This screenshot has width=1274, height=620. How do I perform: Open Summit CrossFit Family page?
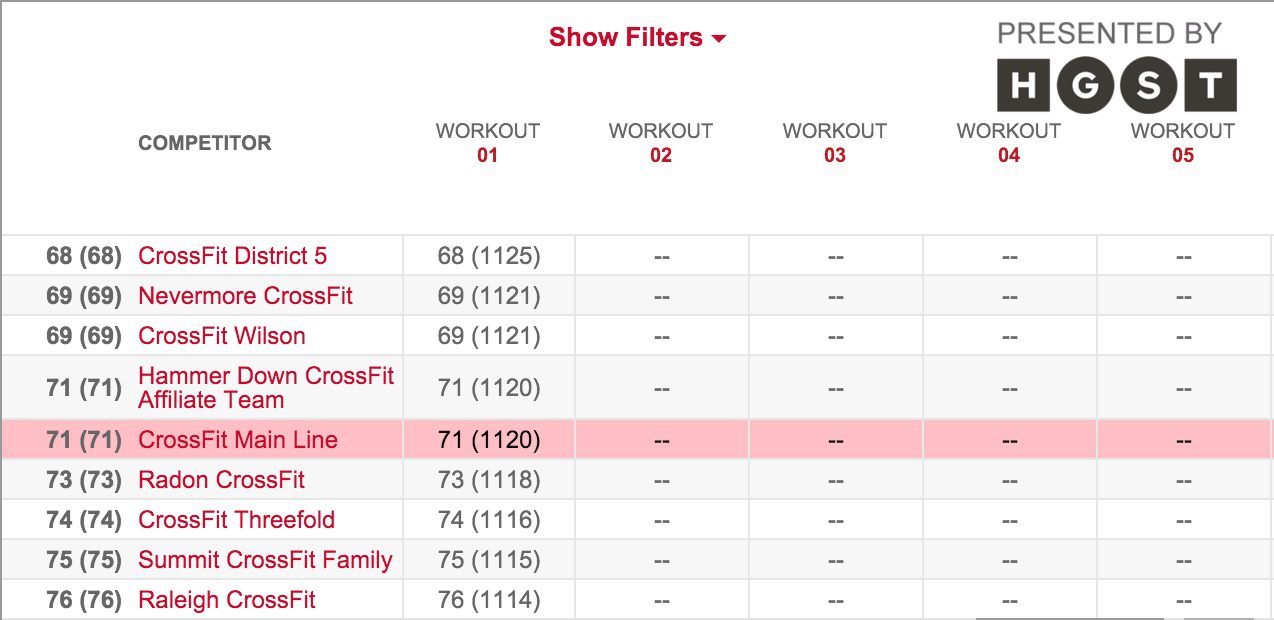pos(265,560)
